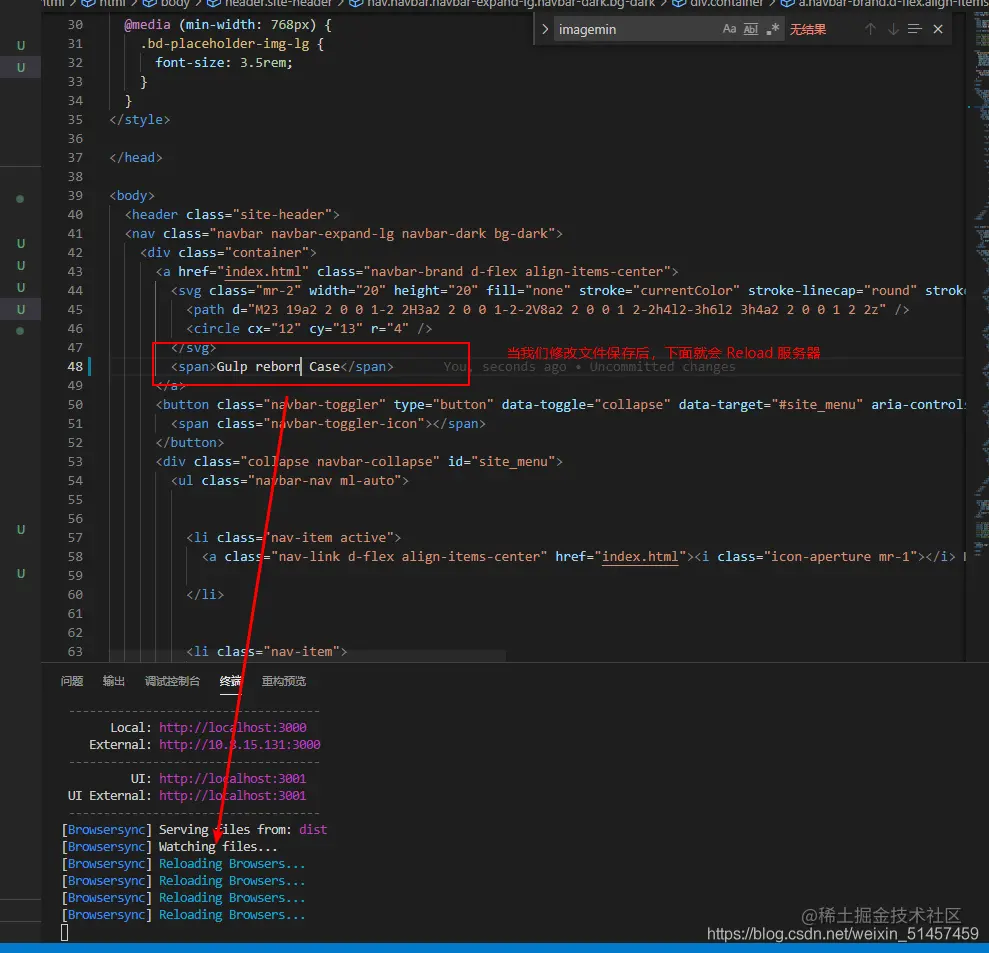Click the circle element on line 46
989x953 pixels.
point(309,329)
